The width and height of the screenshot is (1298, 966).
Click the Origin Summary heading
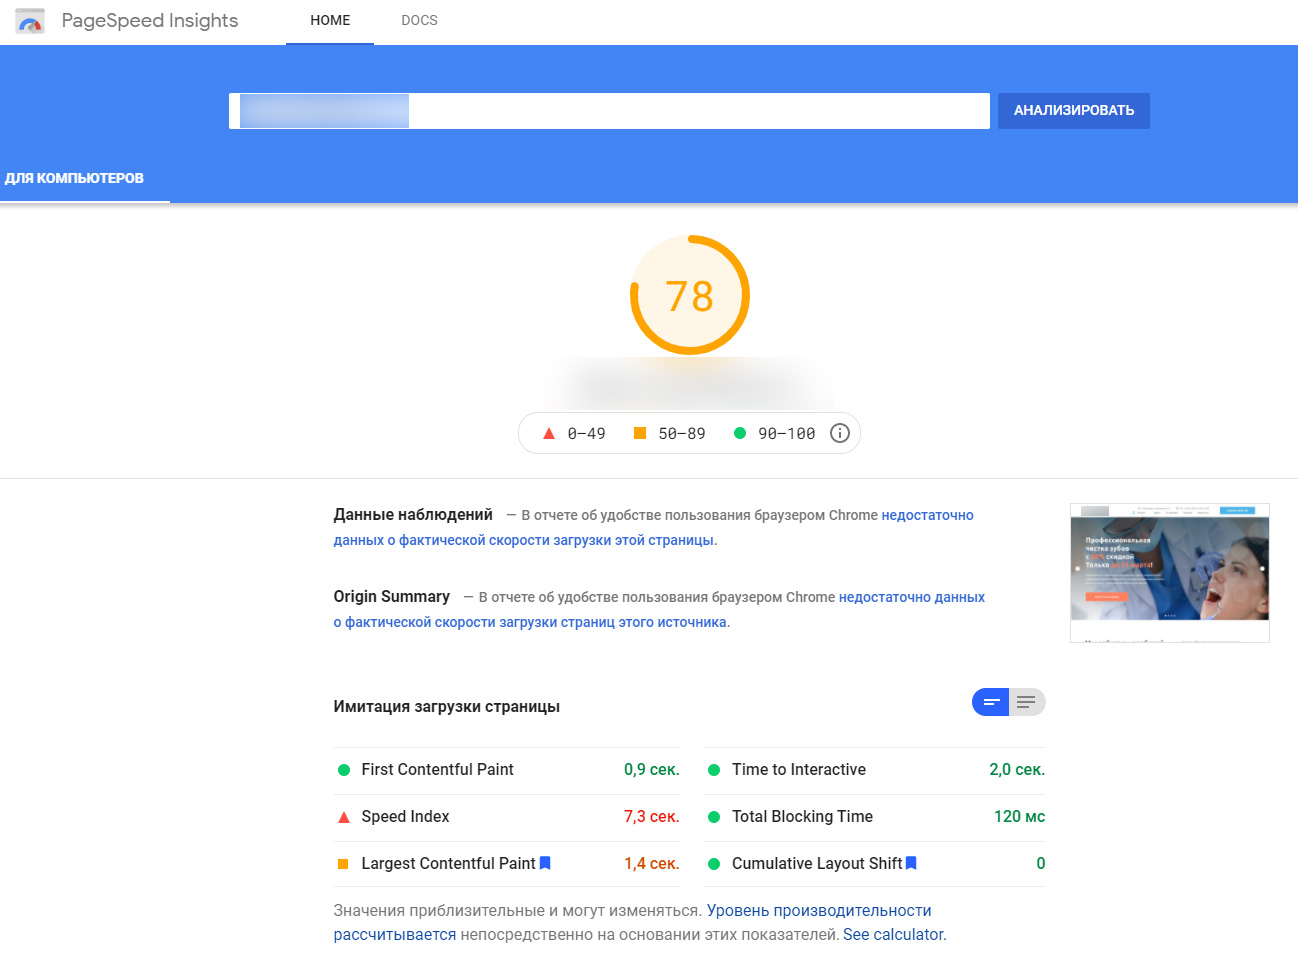[392, 597]
